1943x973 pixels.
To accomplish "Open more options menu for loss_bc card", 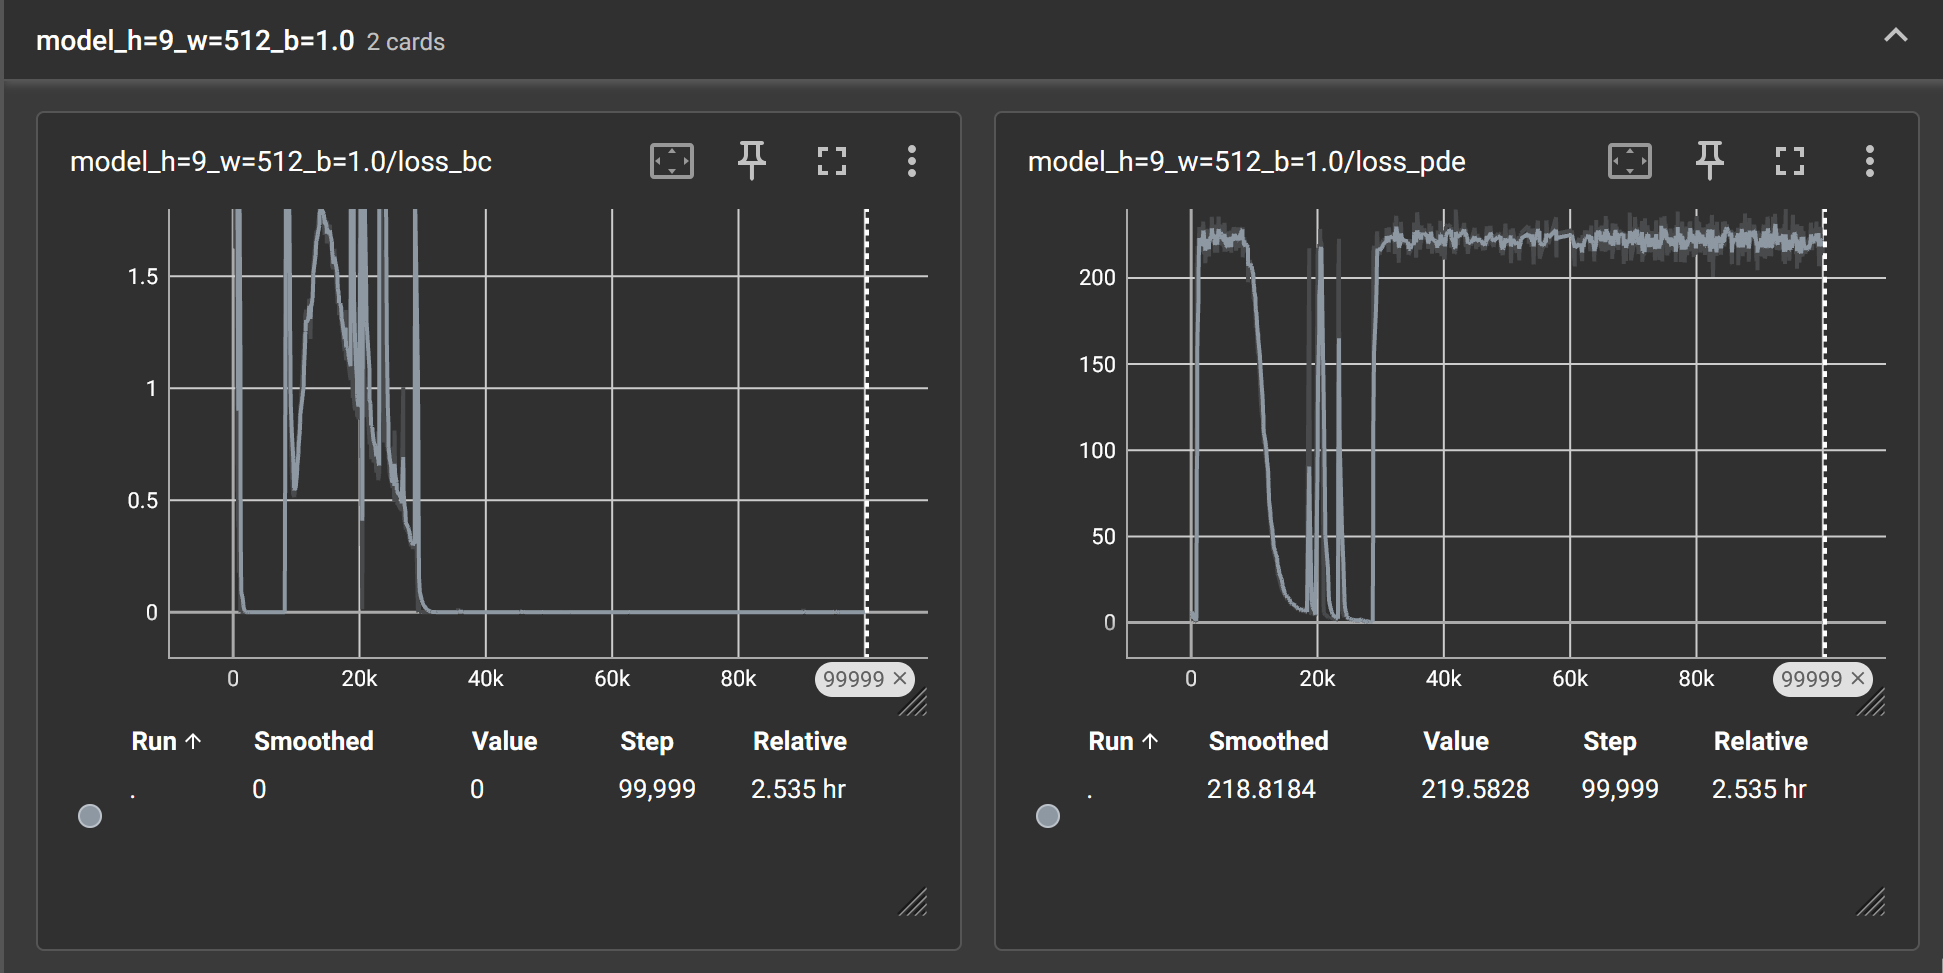I will pyautogui.click(x=911, y=161).
